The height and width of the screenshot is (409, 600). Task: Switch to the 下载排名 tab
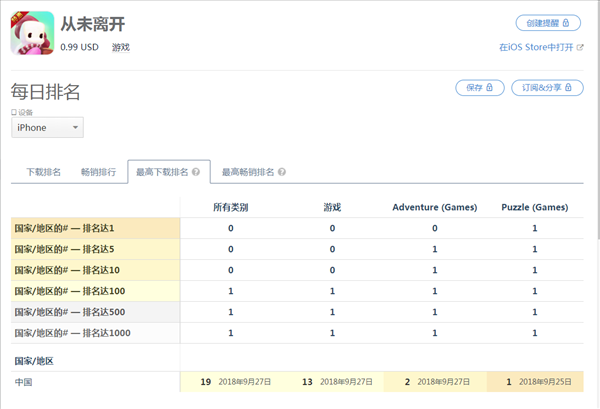43,172
